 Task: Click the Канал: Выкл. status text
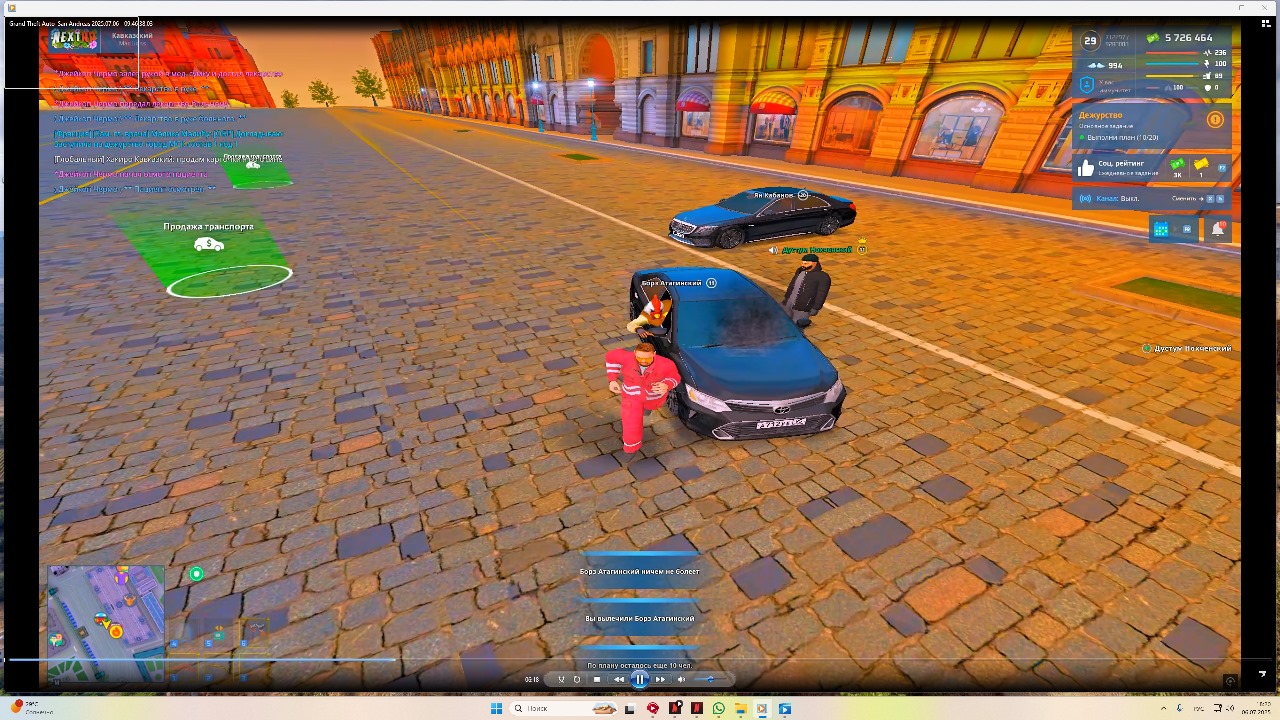(1117, 198)
